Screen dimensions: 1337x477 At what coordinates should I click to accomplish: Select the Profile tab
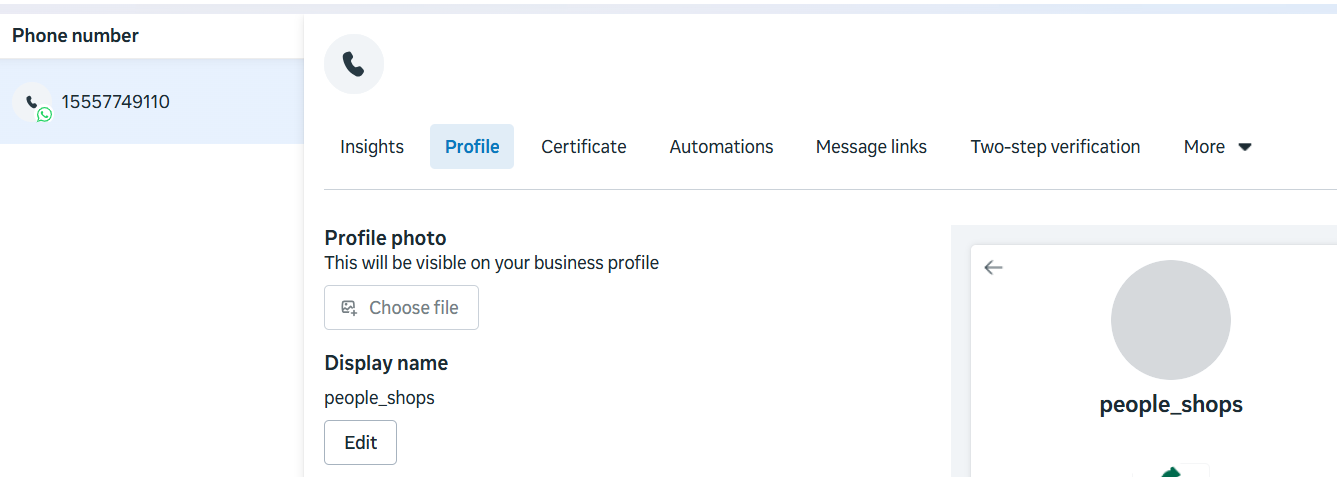point(472,147)
